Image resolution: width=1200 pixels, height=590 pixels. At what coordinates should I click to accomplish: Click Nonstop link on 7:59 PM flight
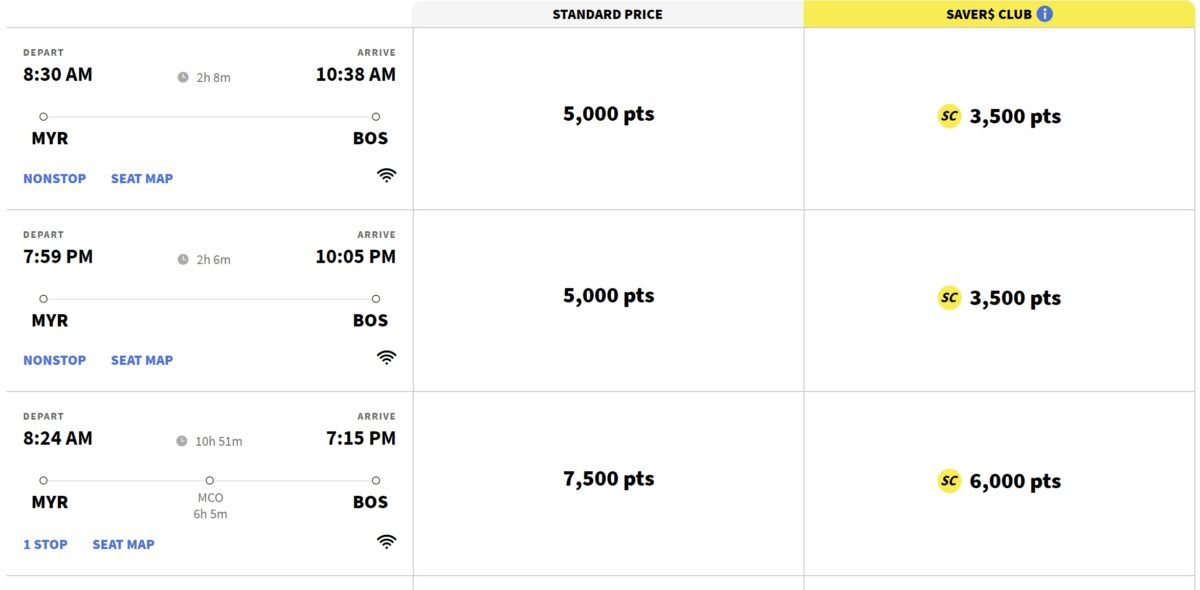(55, 360)
